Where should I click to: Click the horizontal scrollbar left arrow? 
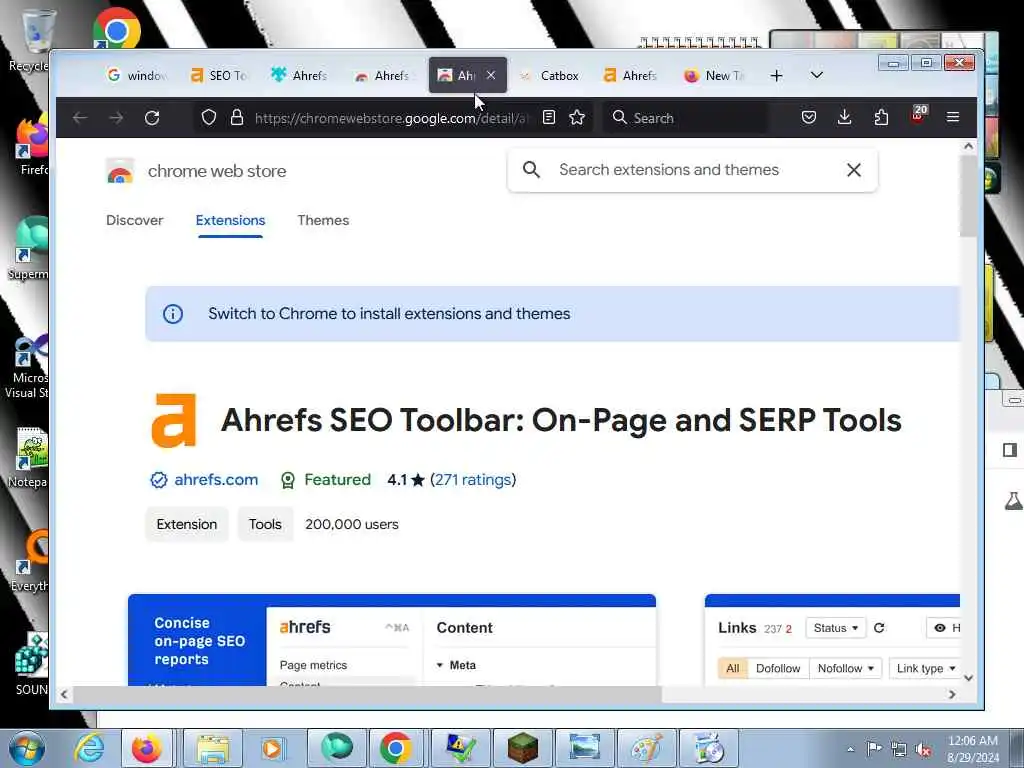(63, 695)
